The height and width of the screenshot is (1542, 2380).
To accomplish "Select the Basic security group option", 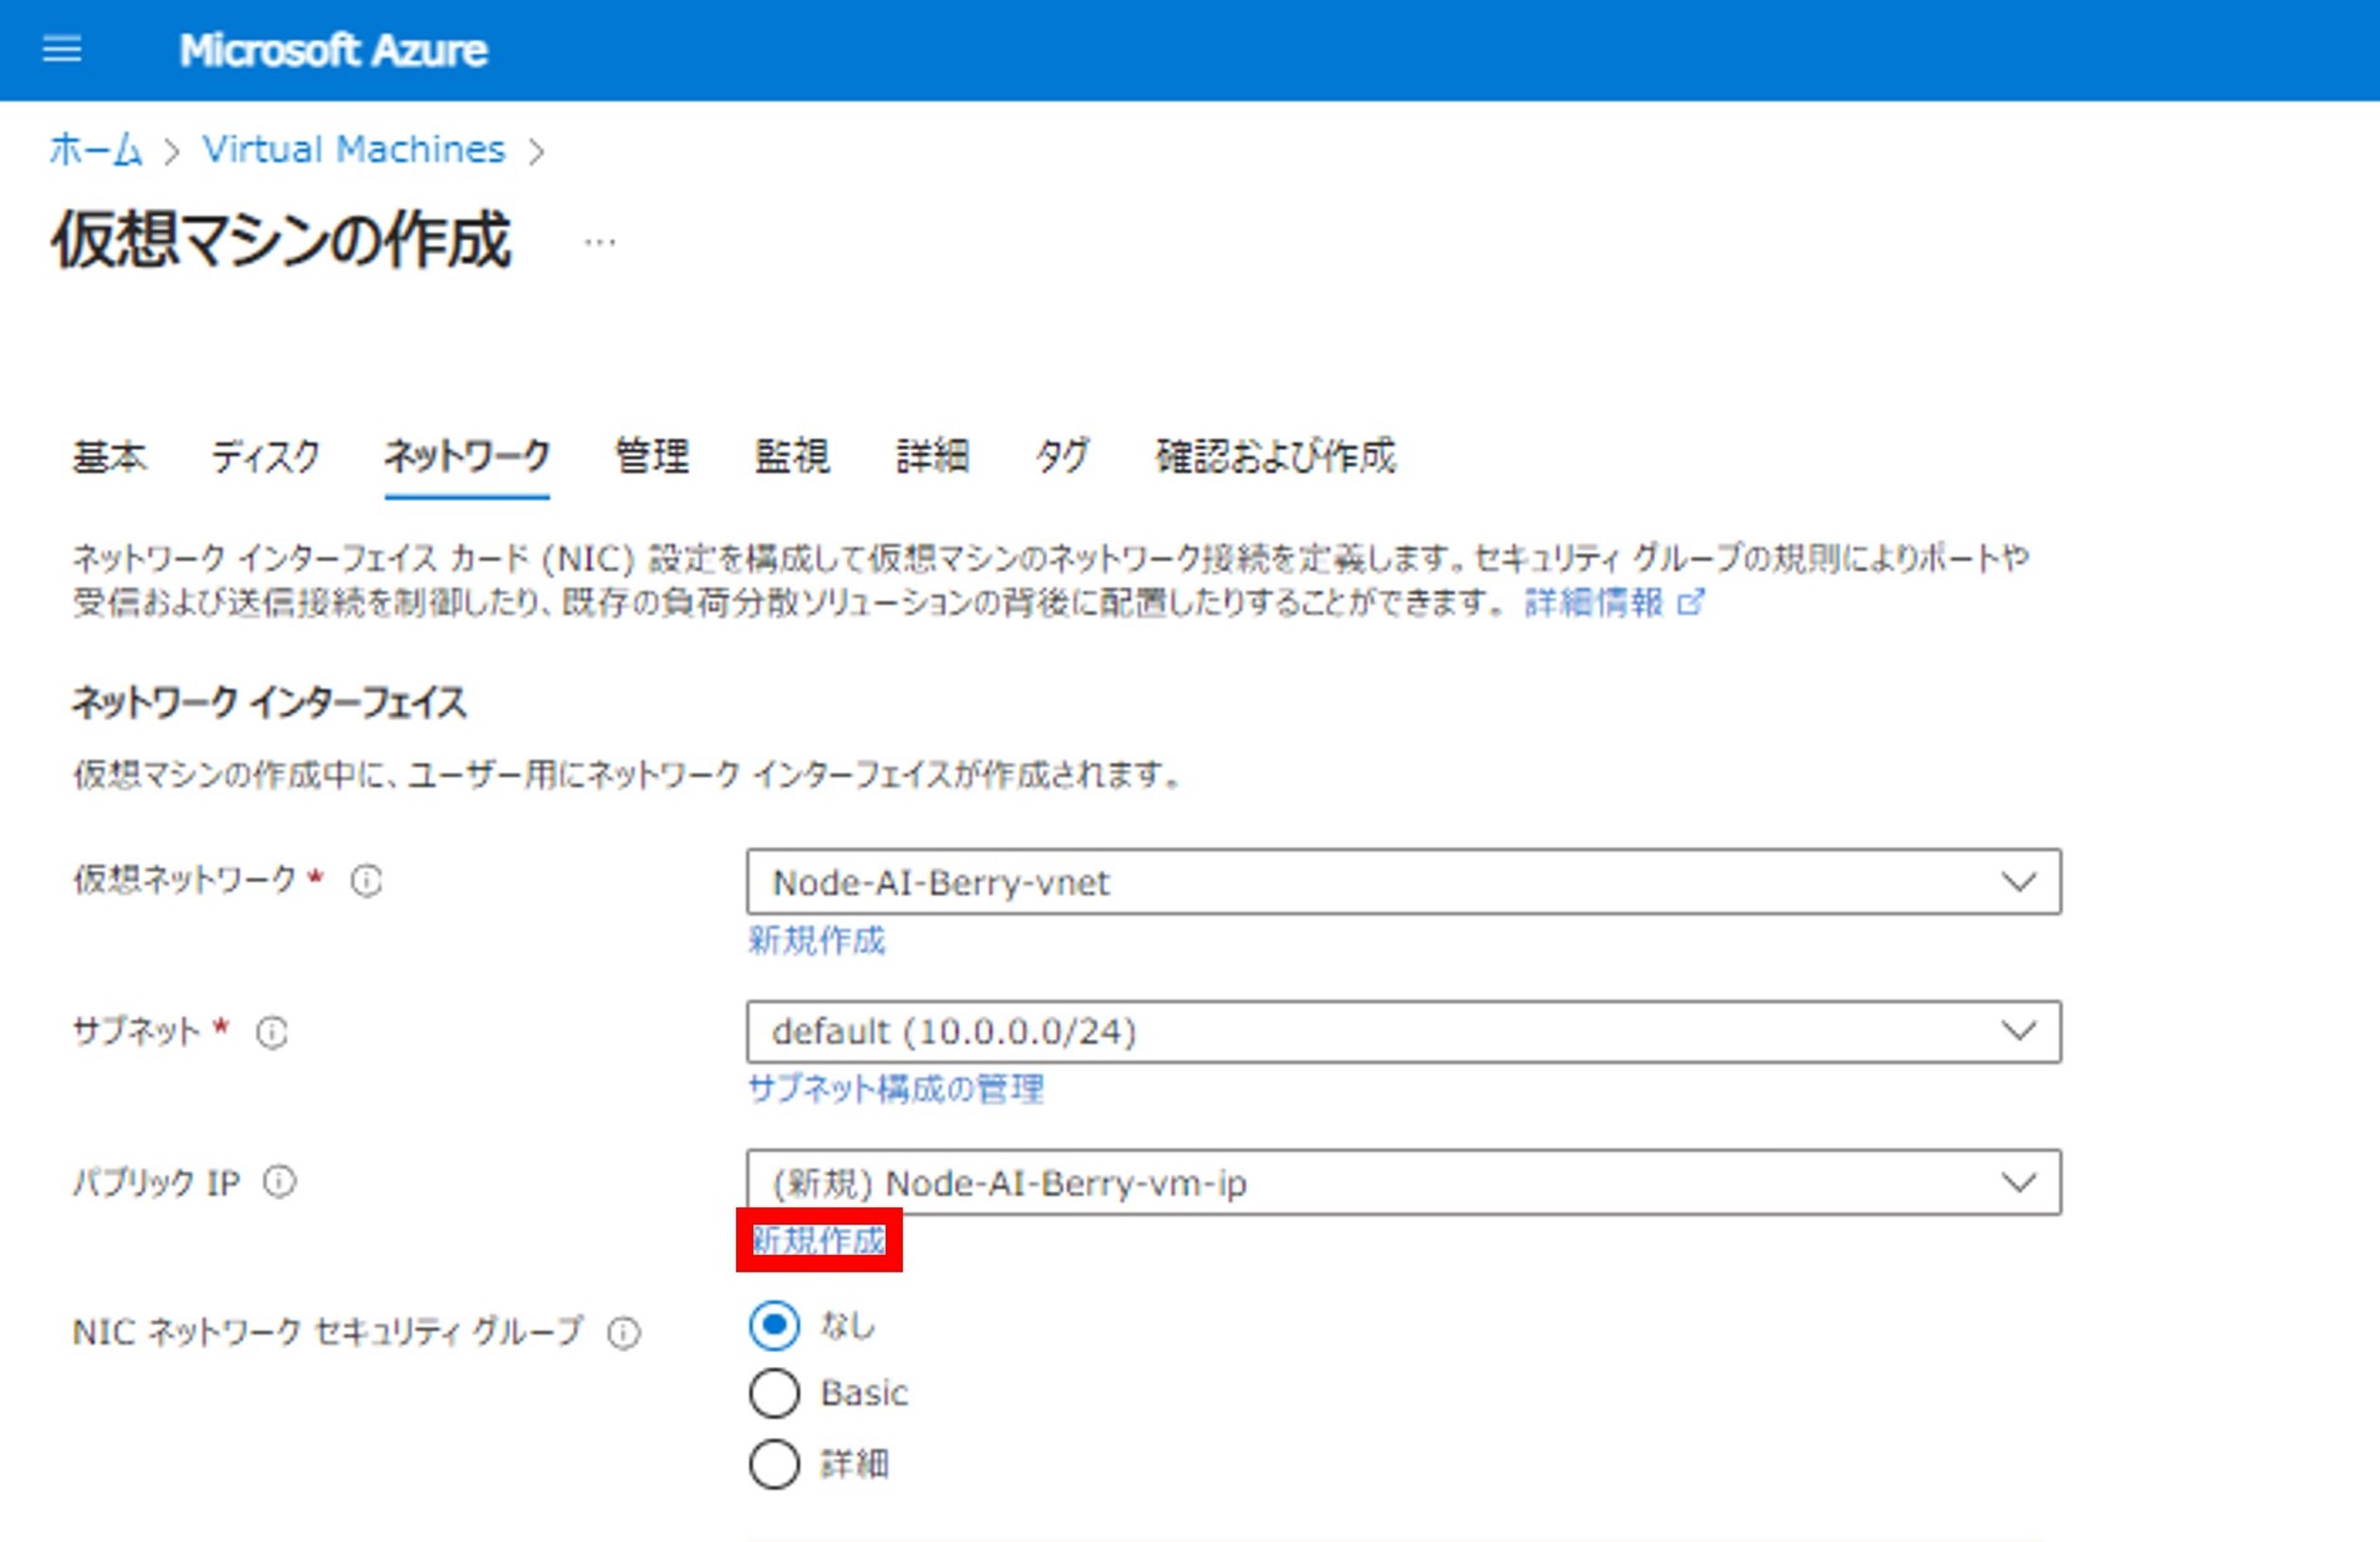I will [x=774, y=1393].
